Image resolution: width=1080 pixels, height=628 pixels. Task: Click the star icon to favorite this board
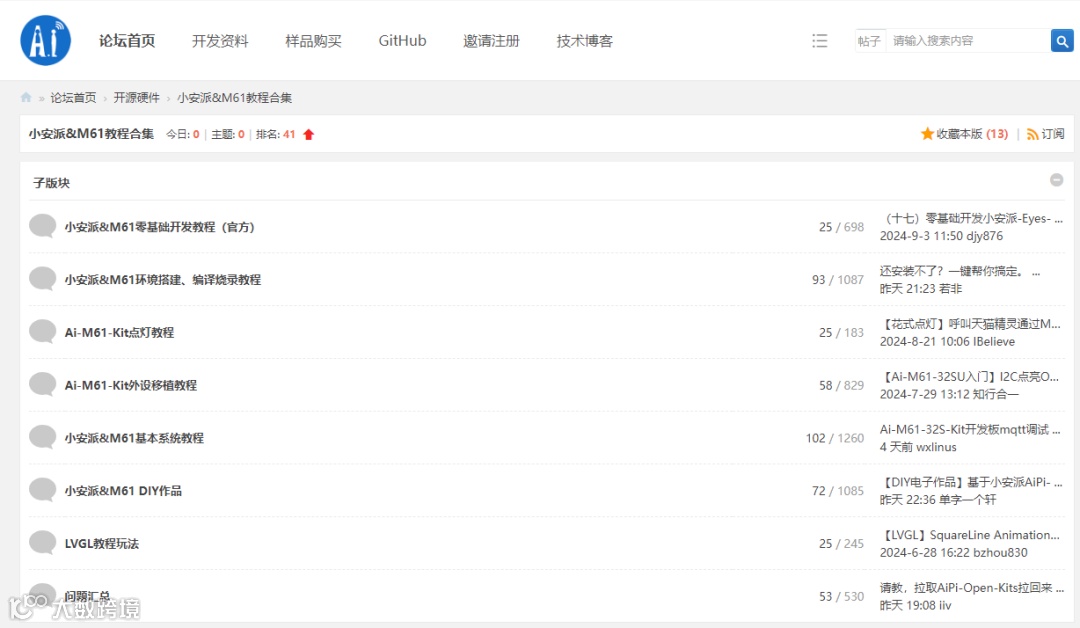(927, 134)
